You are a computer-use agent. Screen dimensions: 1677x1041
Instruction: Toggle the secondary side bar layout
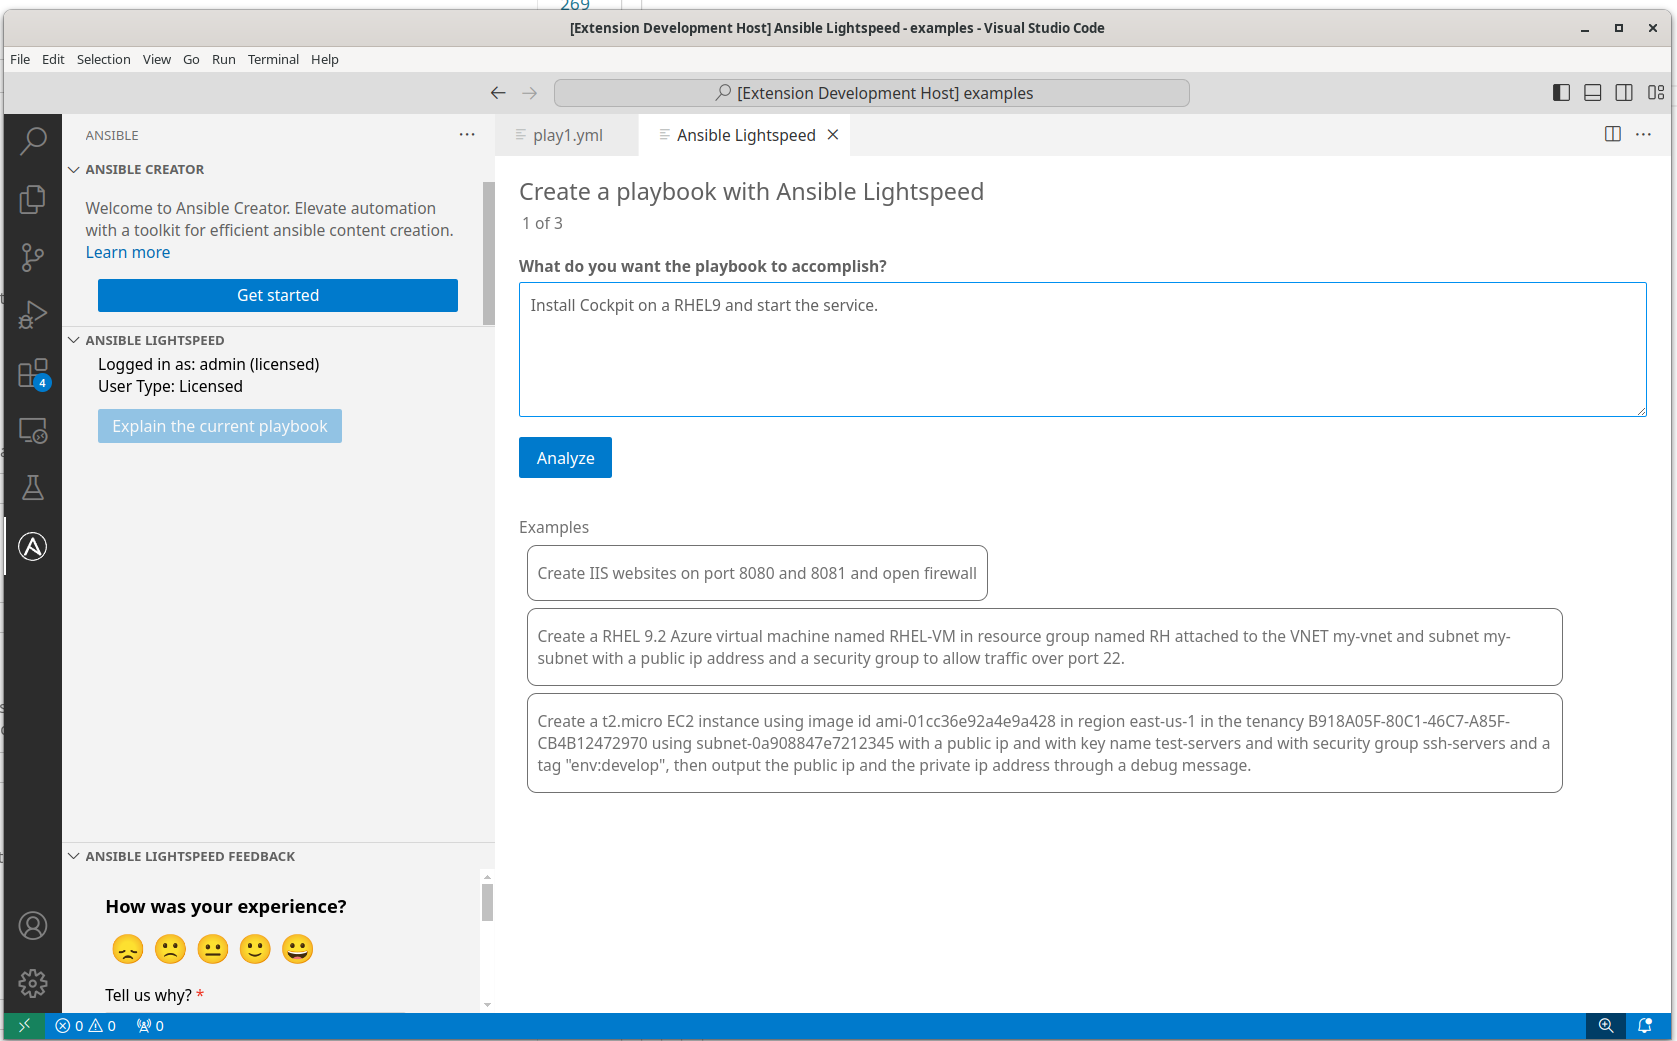coord(1624,93)
